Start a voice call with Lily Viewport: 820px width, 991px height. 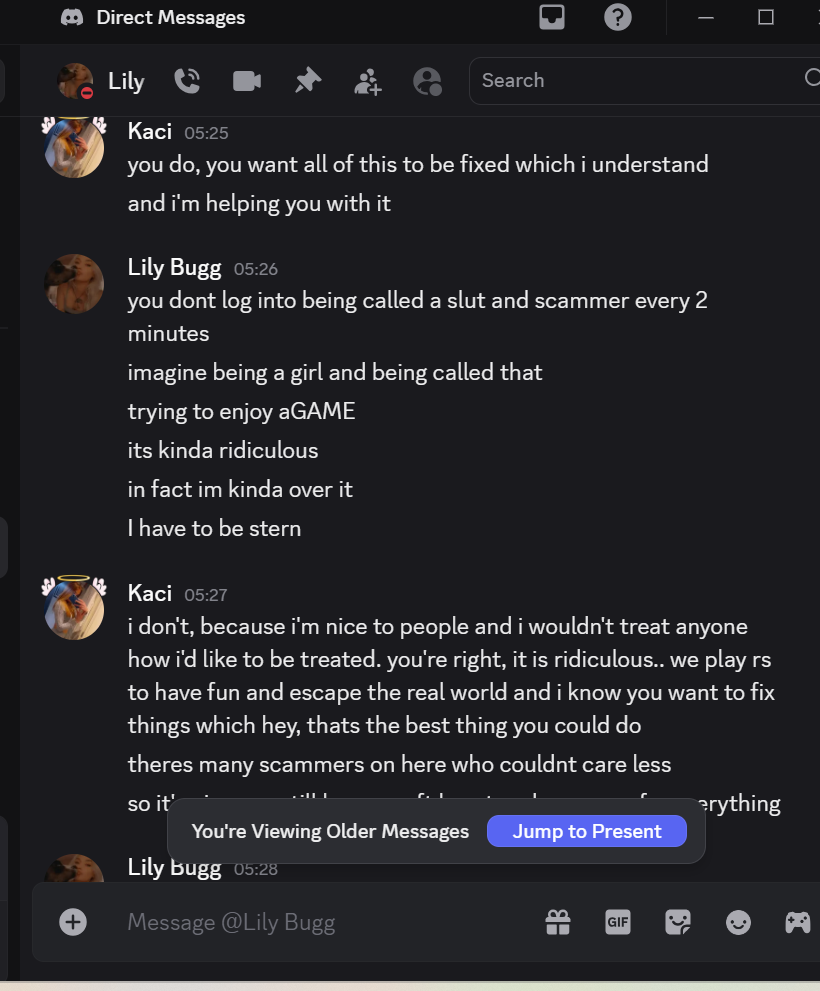tap(187, 81)
